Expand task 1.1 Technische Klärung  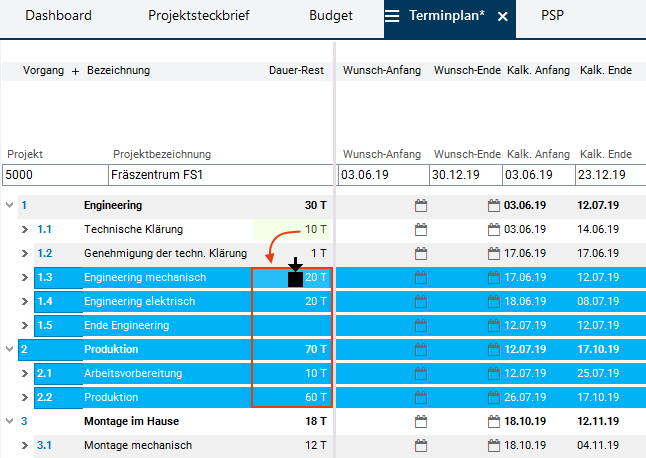[x=26, y=230]
